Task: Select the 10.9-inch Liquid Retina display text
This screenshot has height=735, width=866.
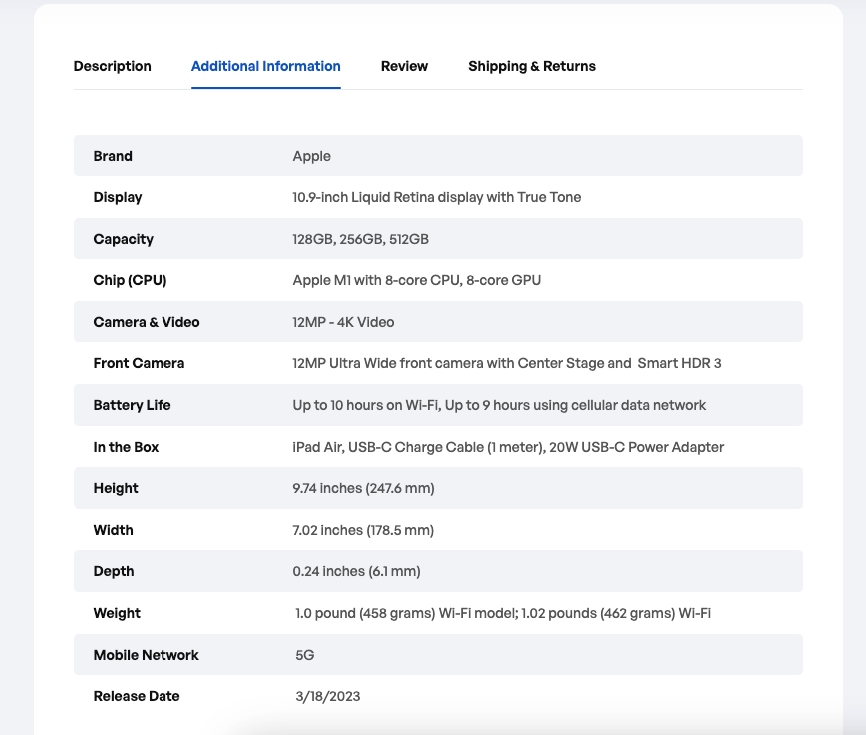Action: 436,197
